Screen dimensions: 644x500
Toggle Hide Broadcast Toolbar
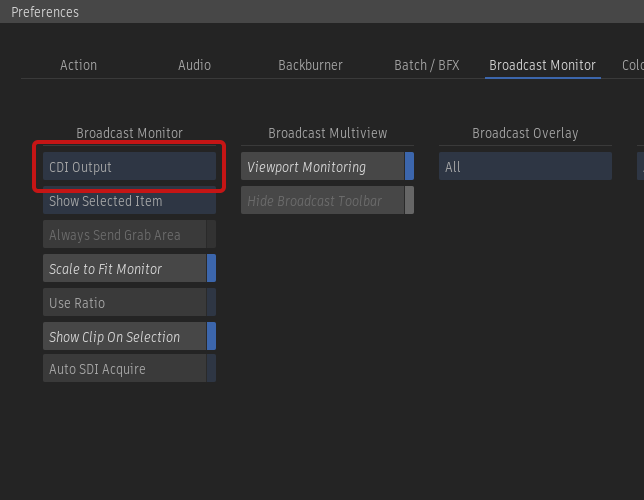point(327,201)
